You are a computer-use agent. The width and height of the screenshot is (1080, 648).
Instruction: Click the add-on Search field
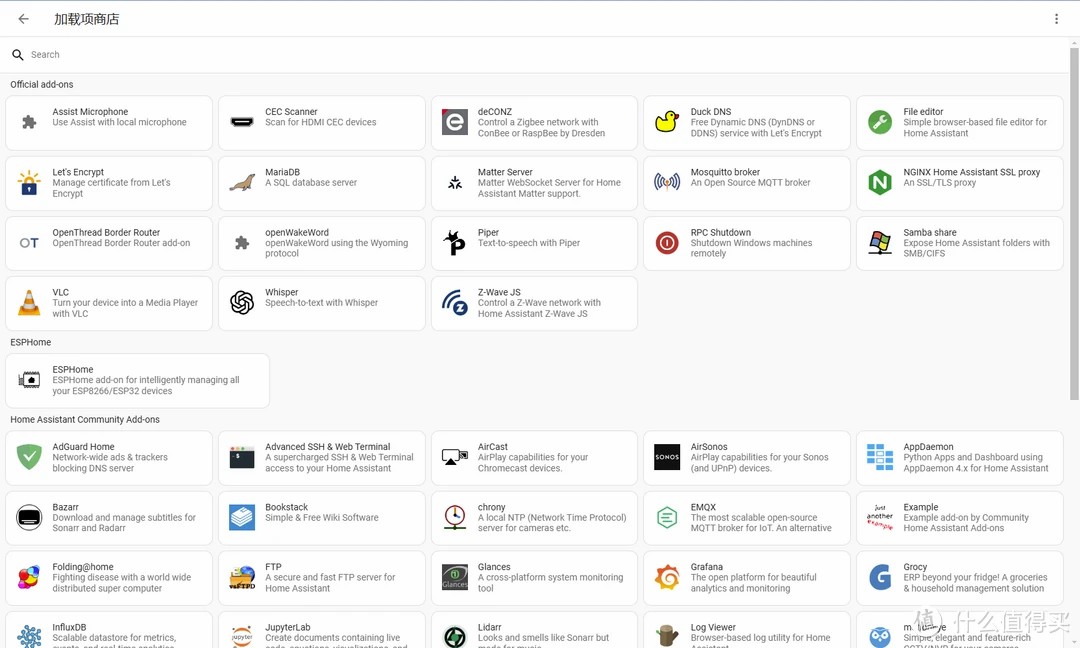point(300,55)
